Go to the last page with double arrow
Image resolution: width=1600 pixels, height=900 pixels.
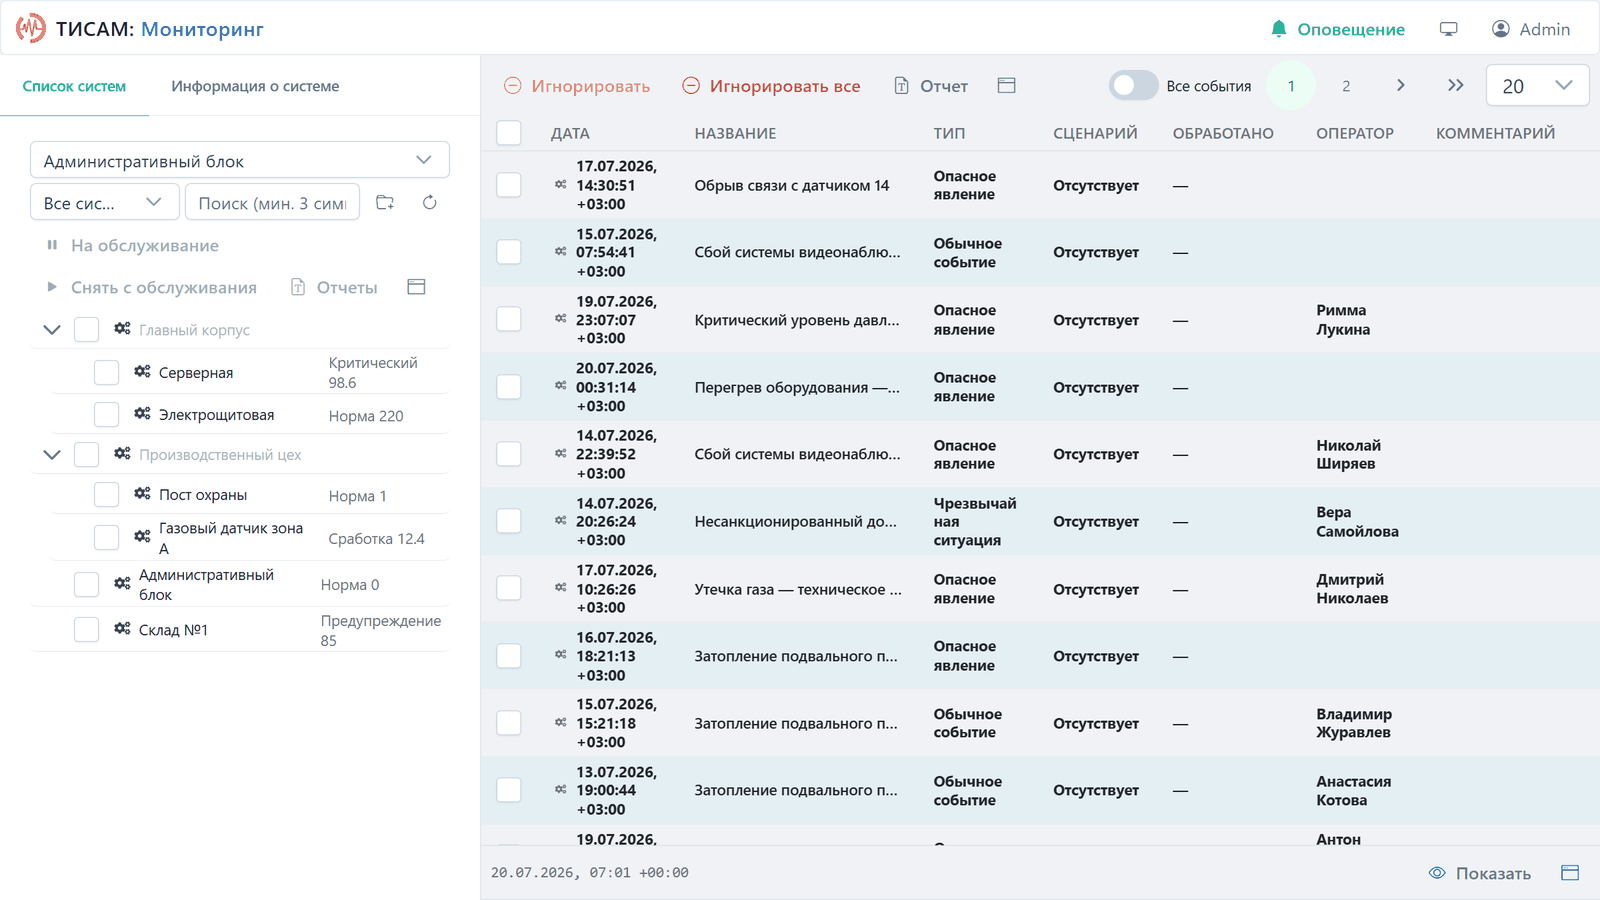point(1456,86)
